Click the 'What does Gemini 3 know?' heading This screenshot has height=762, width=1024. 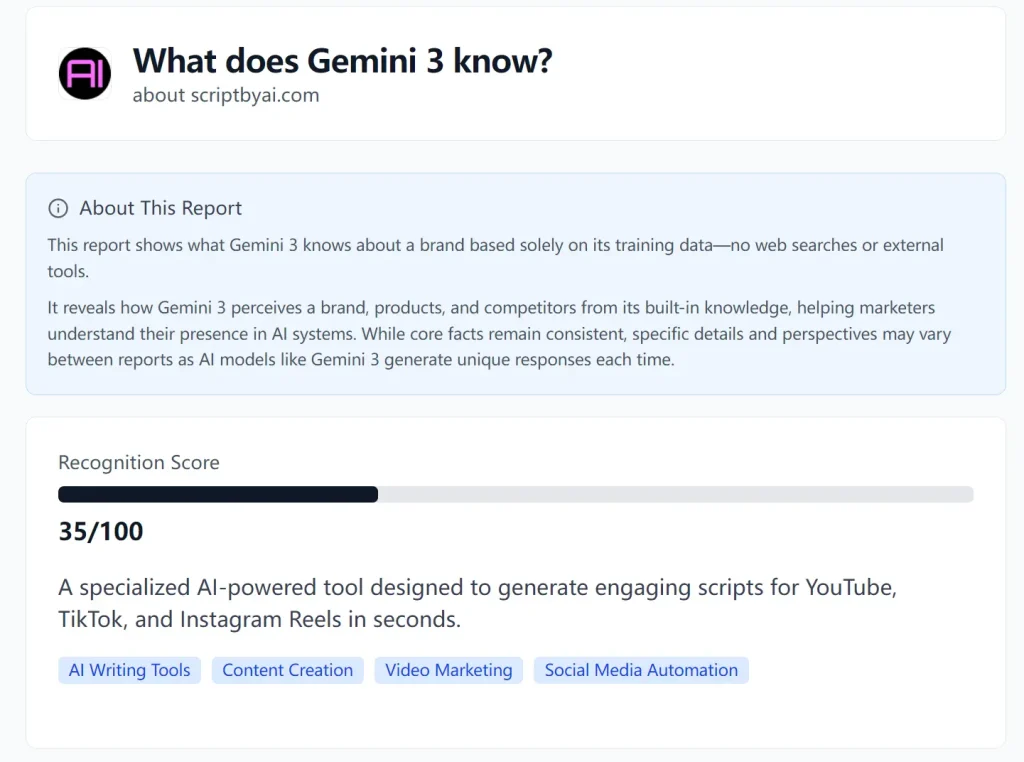(342, 60)
